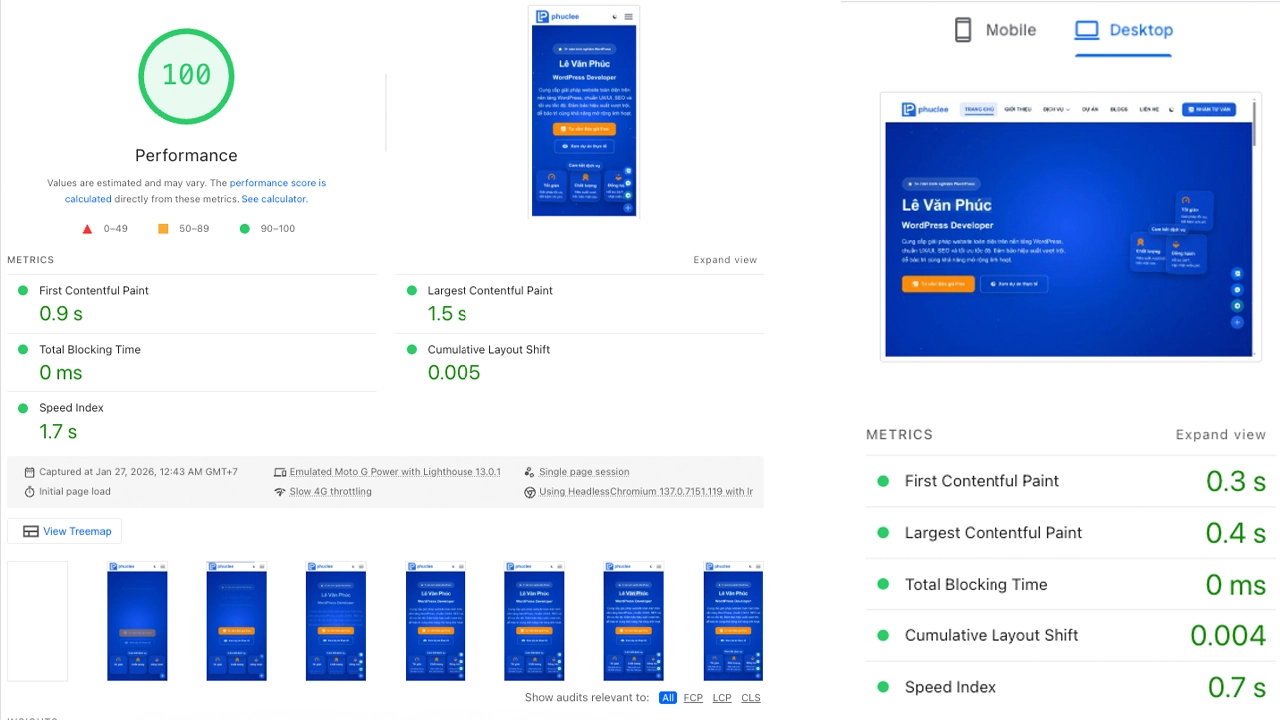Click the device icon beside Emulated Moto G Power
This screenshot has width=1280, height=720.
pos(282,471)
